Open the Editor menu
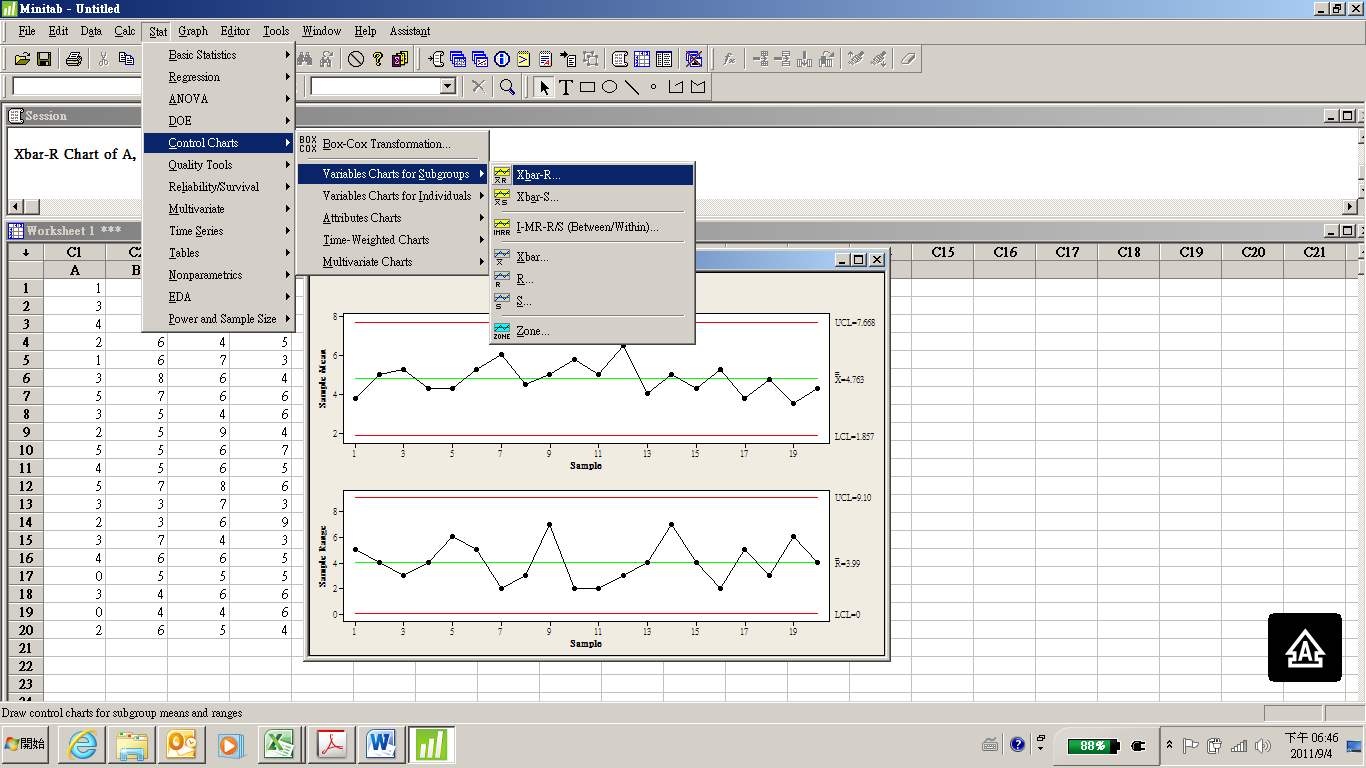The image size is (1366, 768). [235, 31]
